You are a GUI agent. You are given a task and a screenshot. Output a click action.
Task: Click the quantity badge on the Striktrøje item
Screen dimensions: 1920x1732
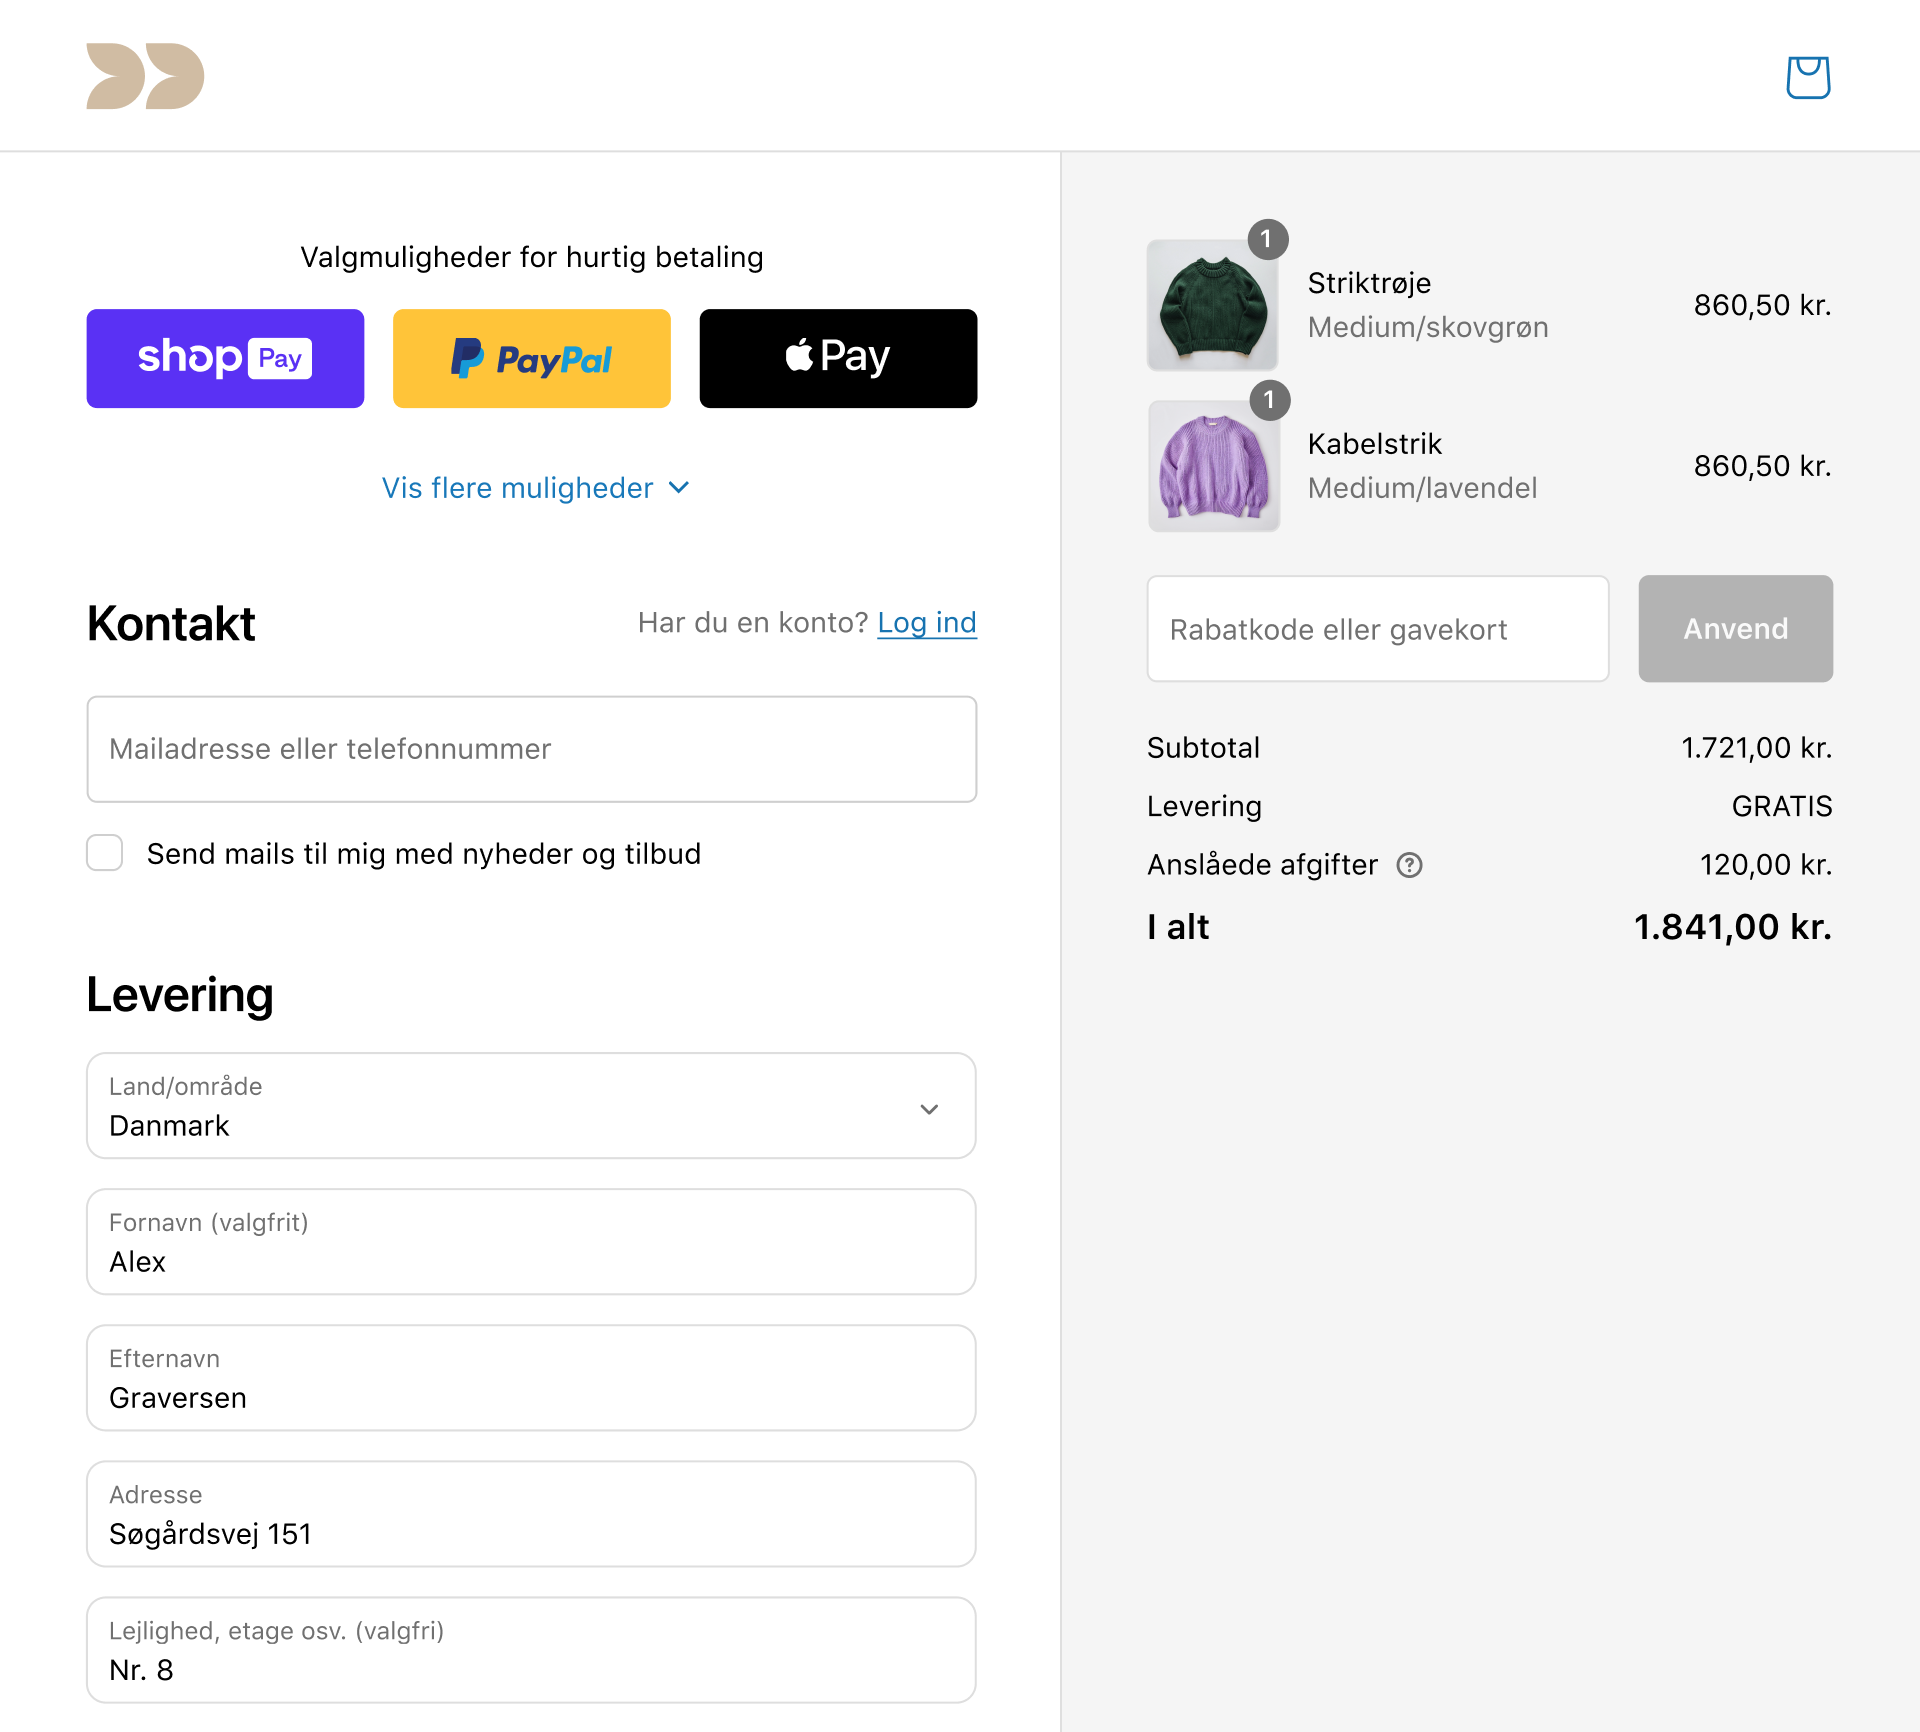(1267, 239)
